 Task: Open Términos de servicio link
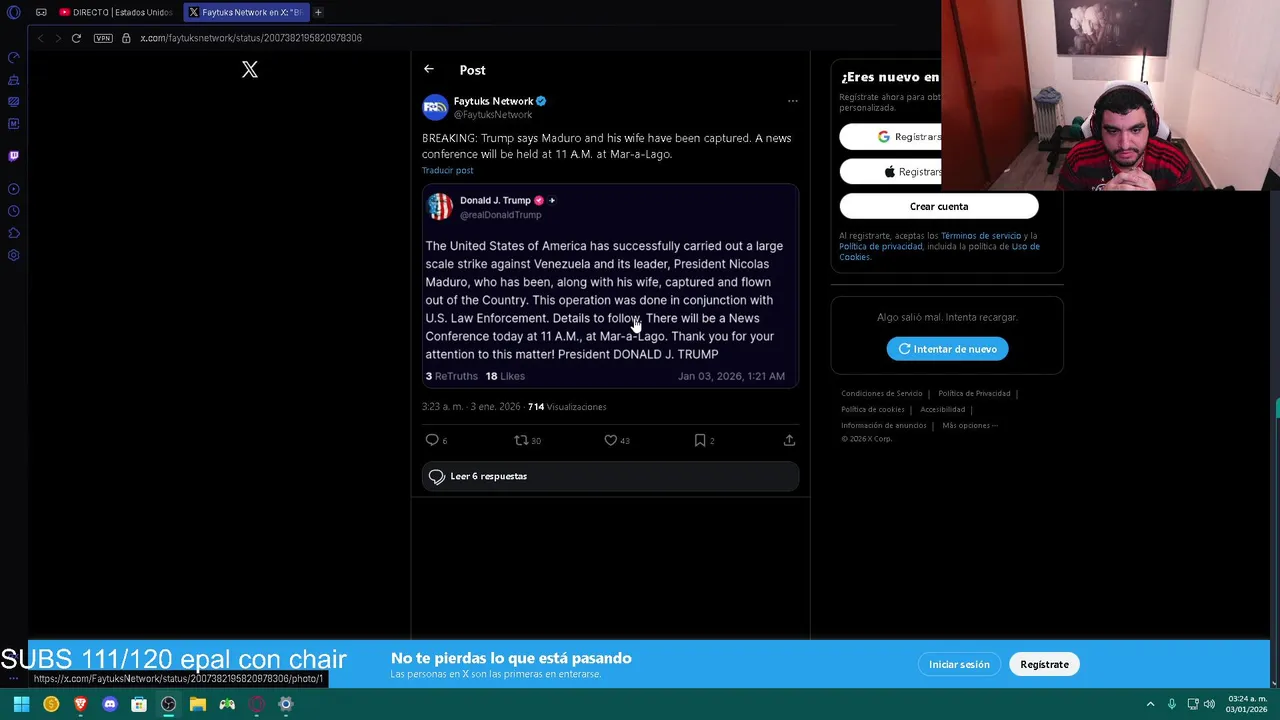tap(980, 236)
